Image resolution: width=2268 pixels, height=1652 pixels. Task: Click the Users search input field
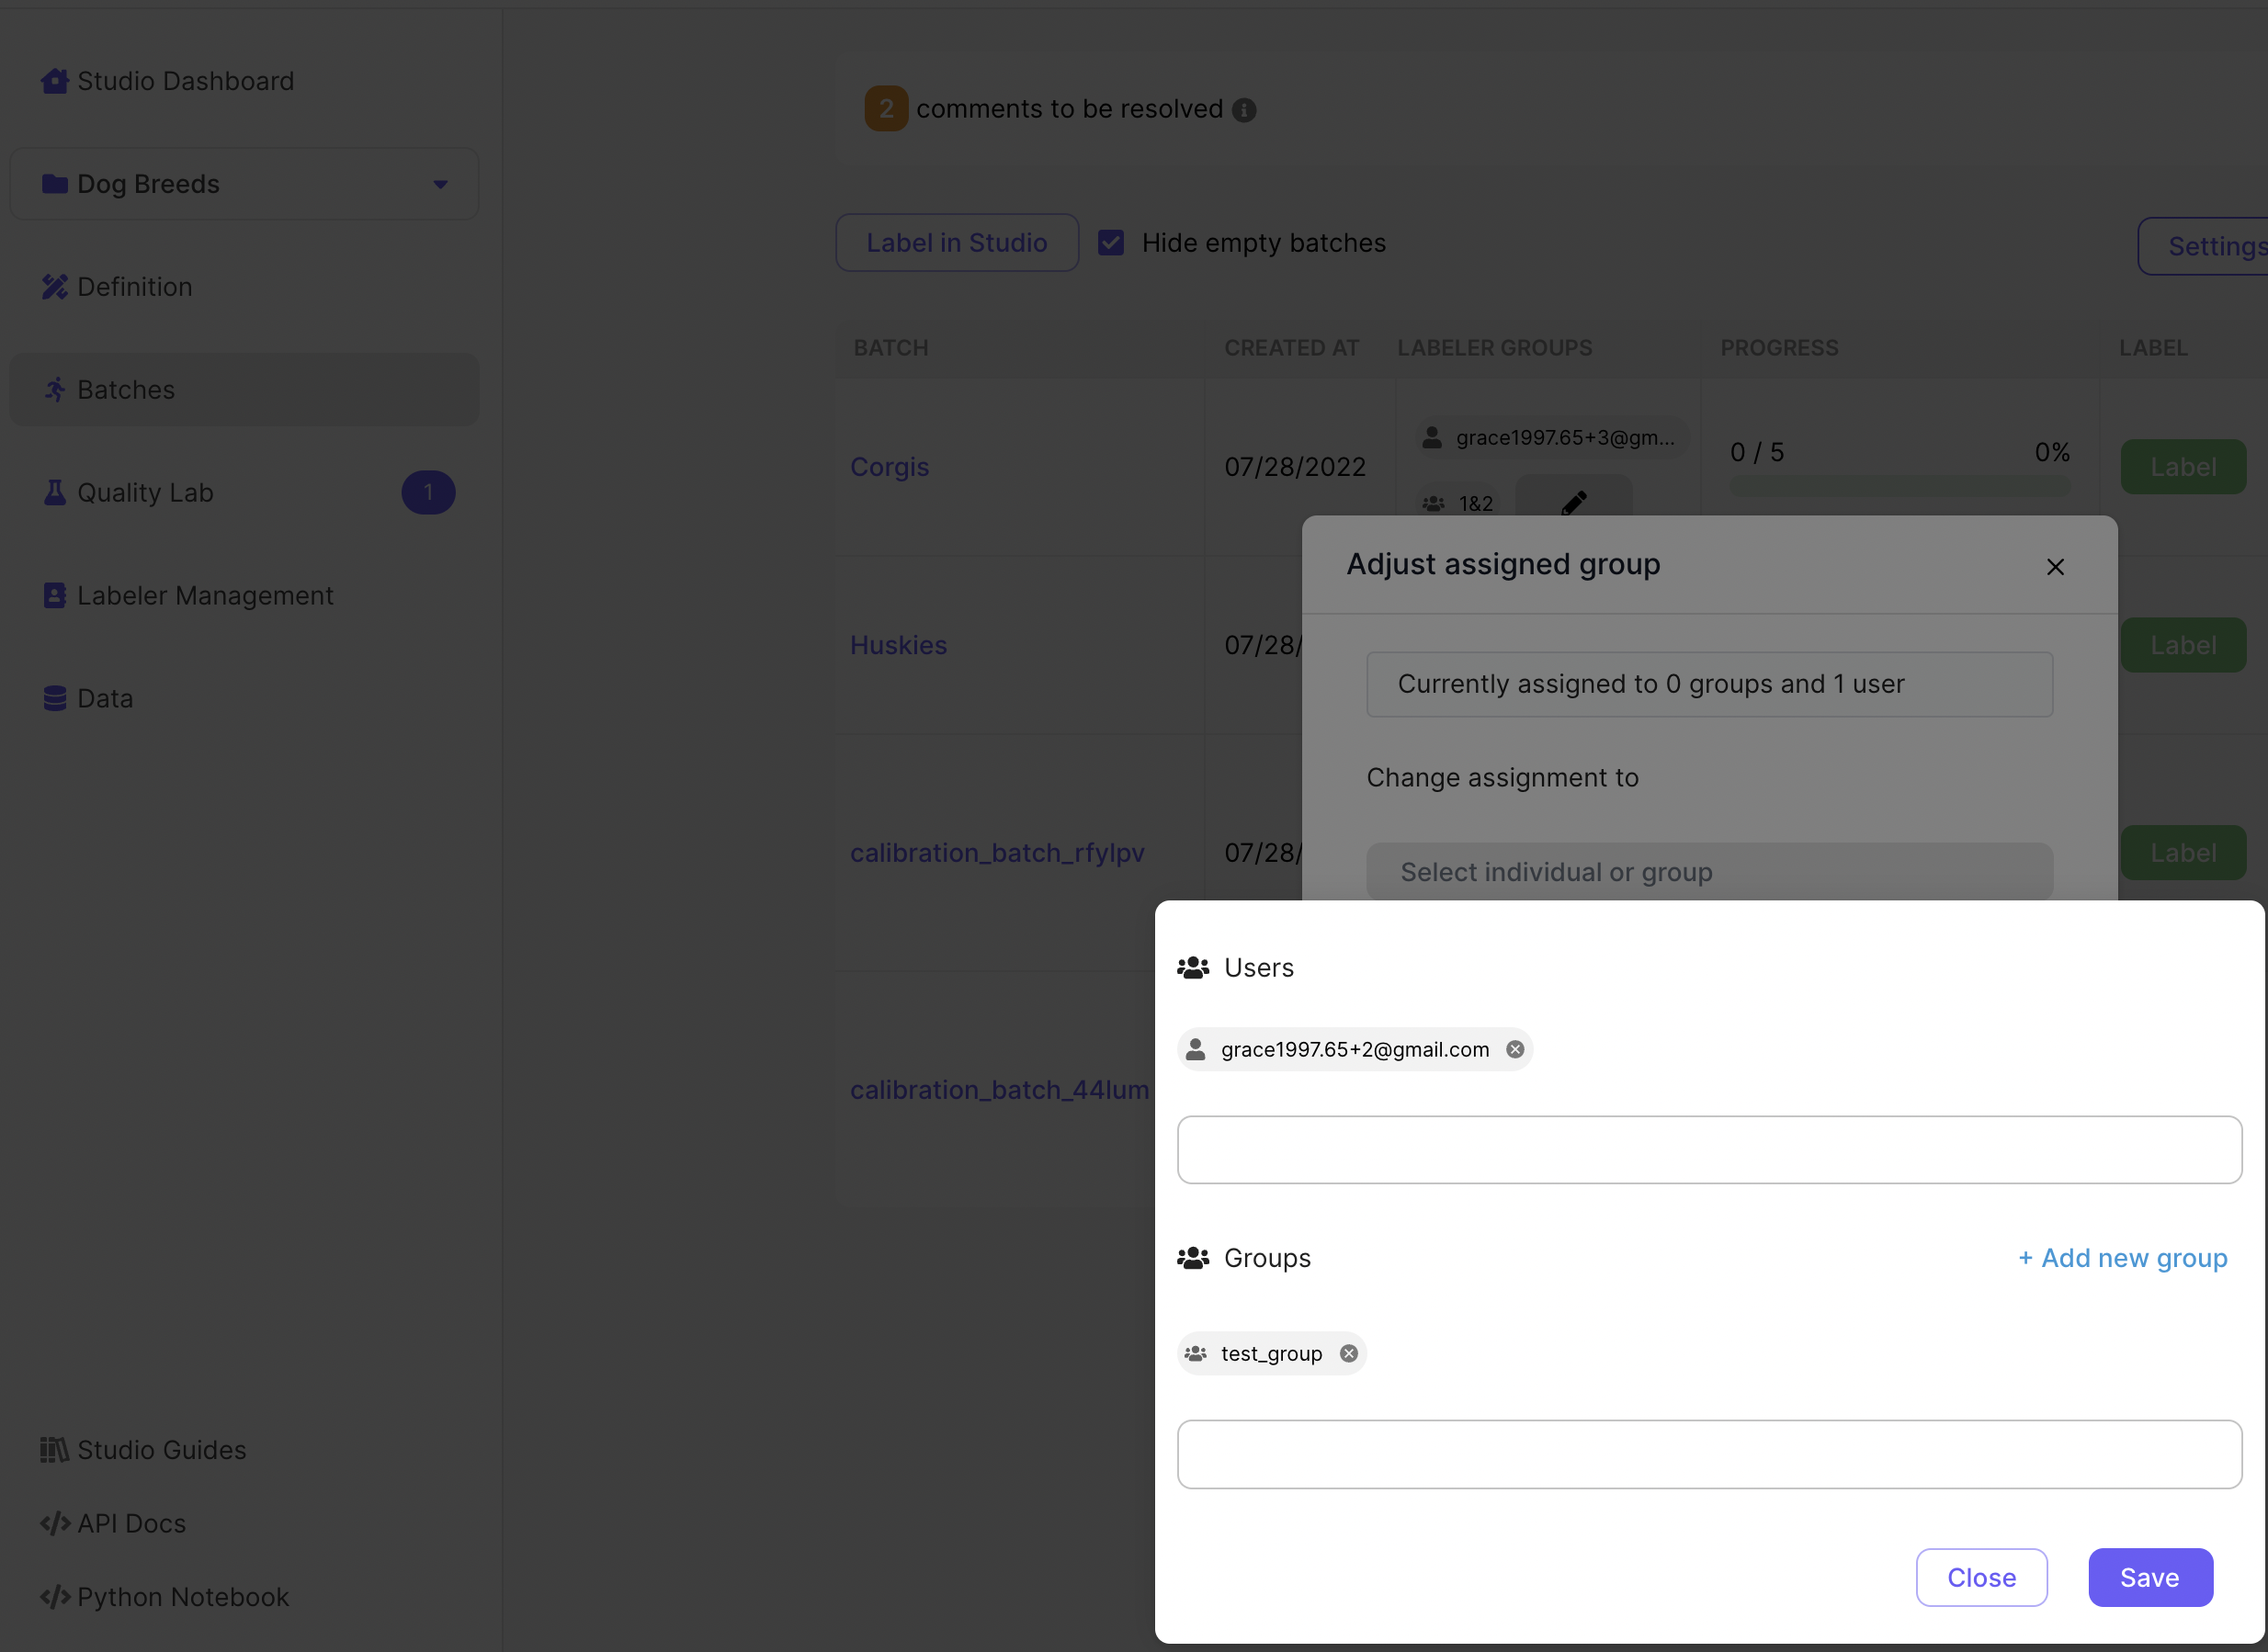(x=1708, y=1150)
